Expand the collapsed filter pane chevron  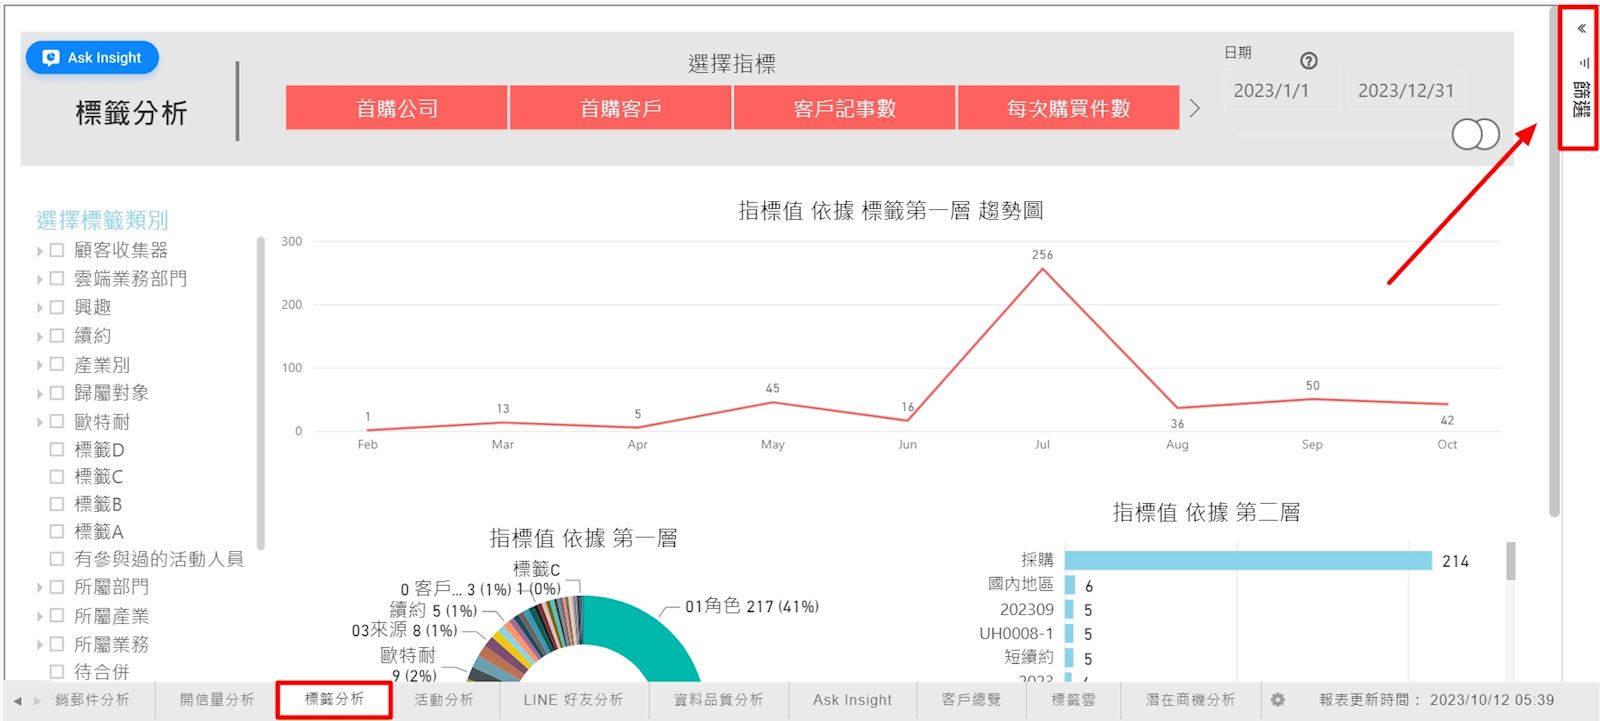tap(1581, 28)
